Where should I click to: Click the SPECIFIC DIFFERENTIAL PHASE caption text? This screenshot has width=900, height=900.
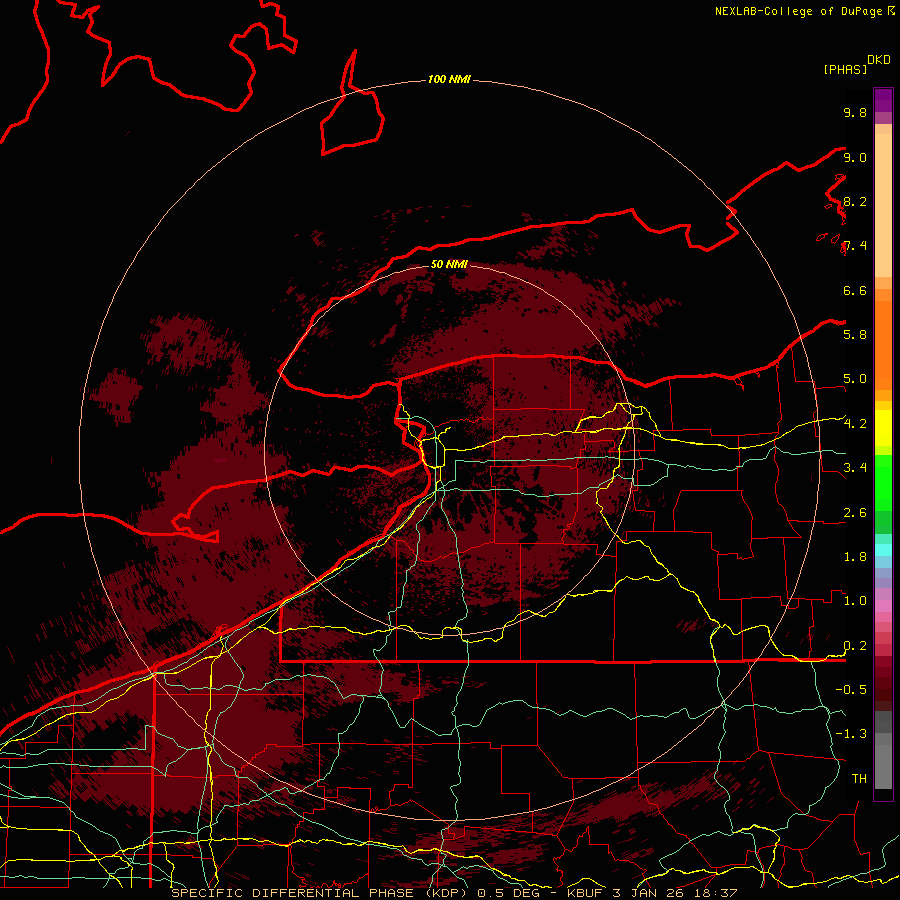(292, 893)
